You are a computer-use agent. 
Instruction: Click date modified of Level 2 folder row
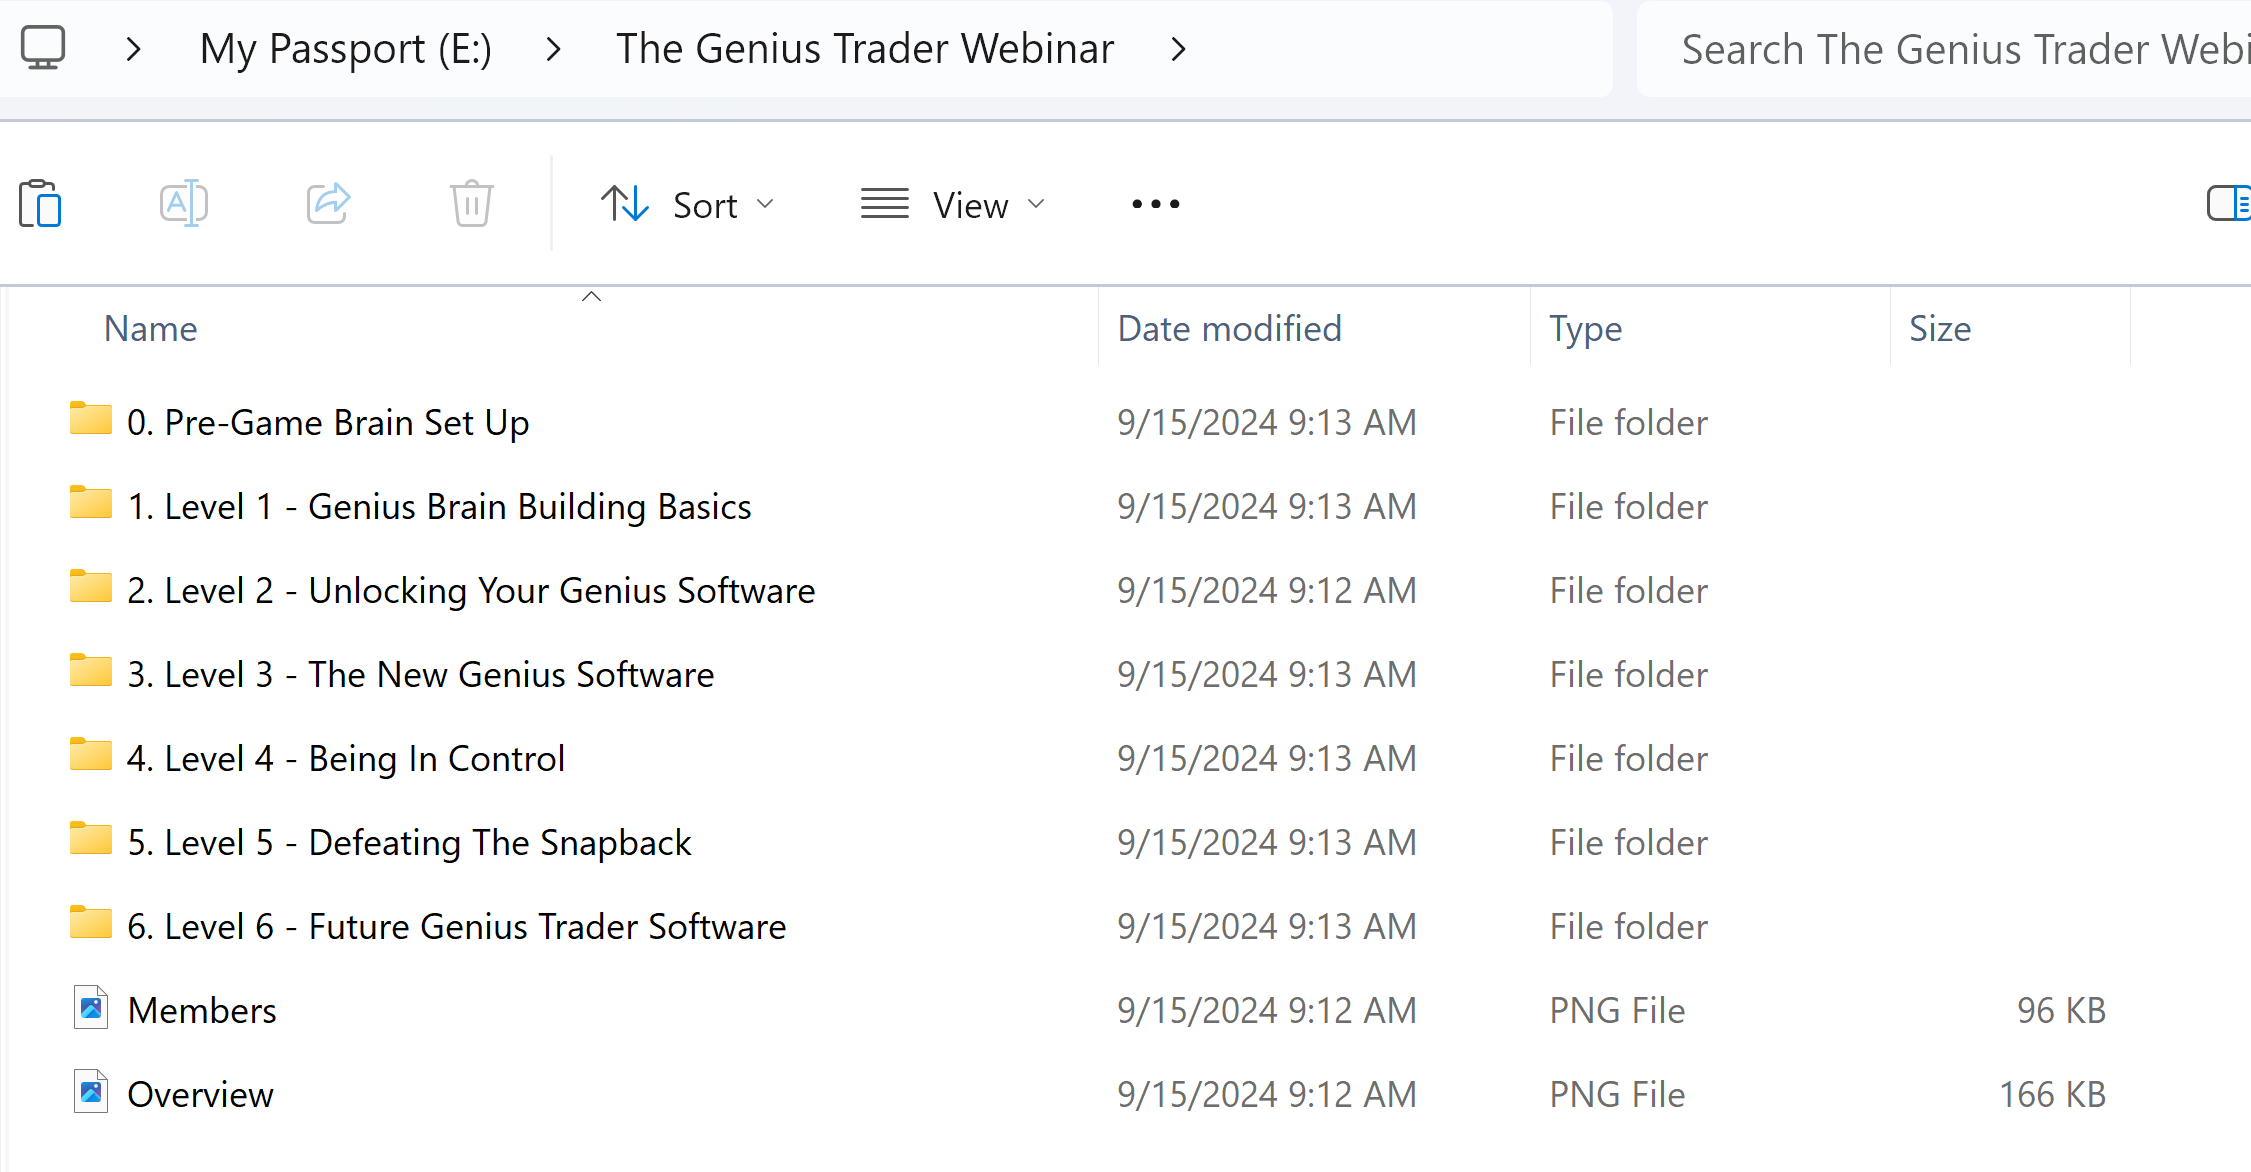click(1267, 591)
